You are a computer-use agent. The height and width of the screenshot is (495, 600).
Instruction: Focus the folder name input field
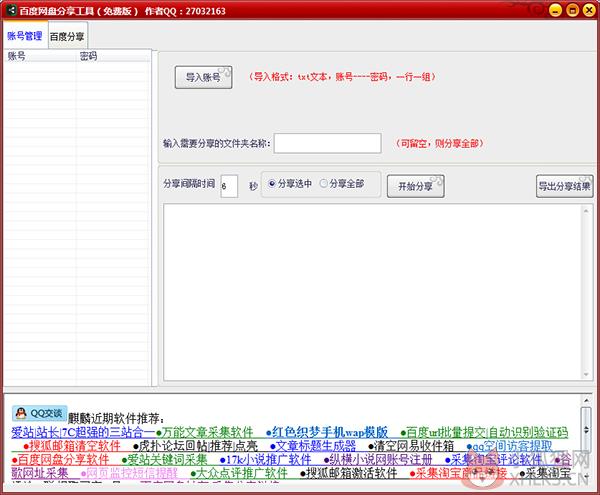[328, 143]
